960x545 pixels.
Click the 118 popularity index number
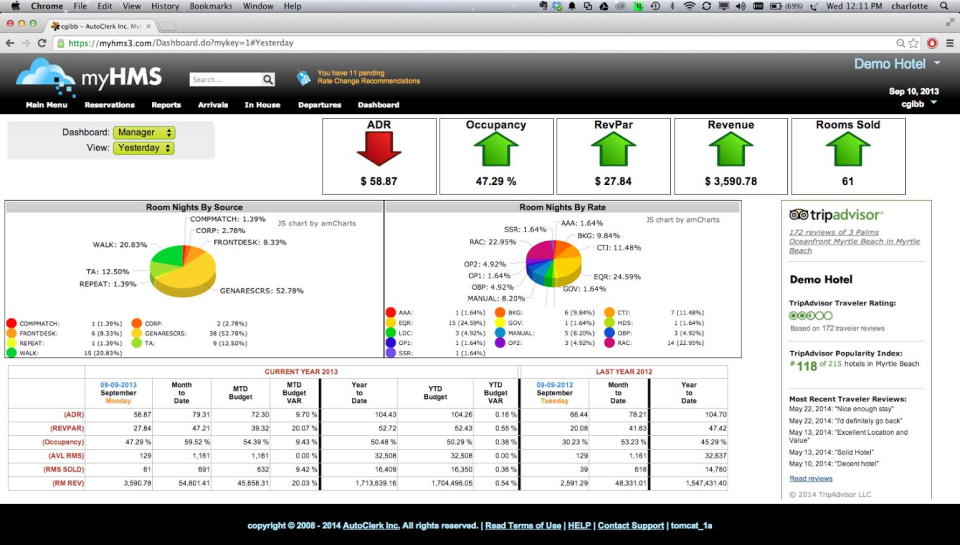click(806, 366)
